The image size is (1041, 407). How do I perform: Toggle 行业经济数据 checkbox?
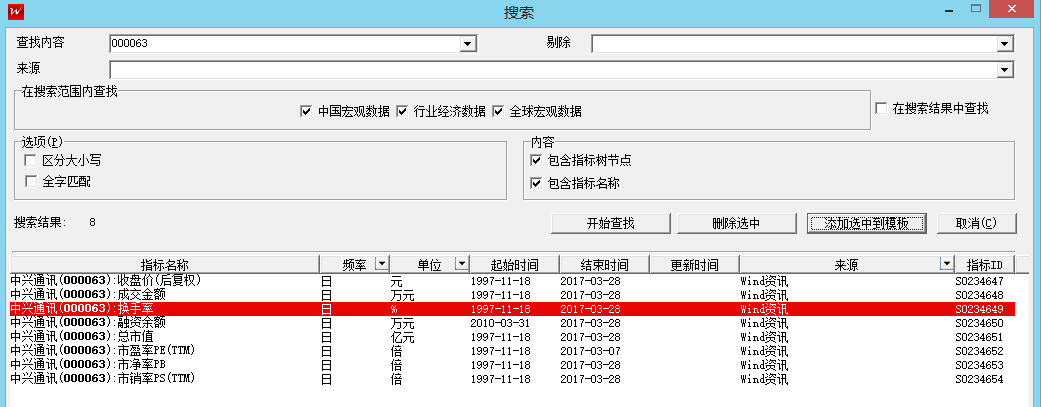coord(402,112)
